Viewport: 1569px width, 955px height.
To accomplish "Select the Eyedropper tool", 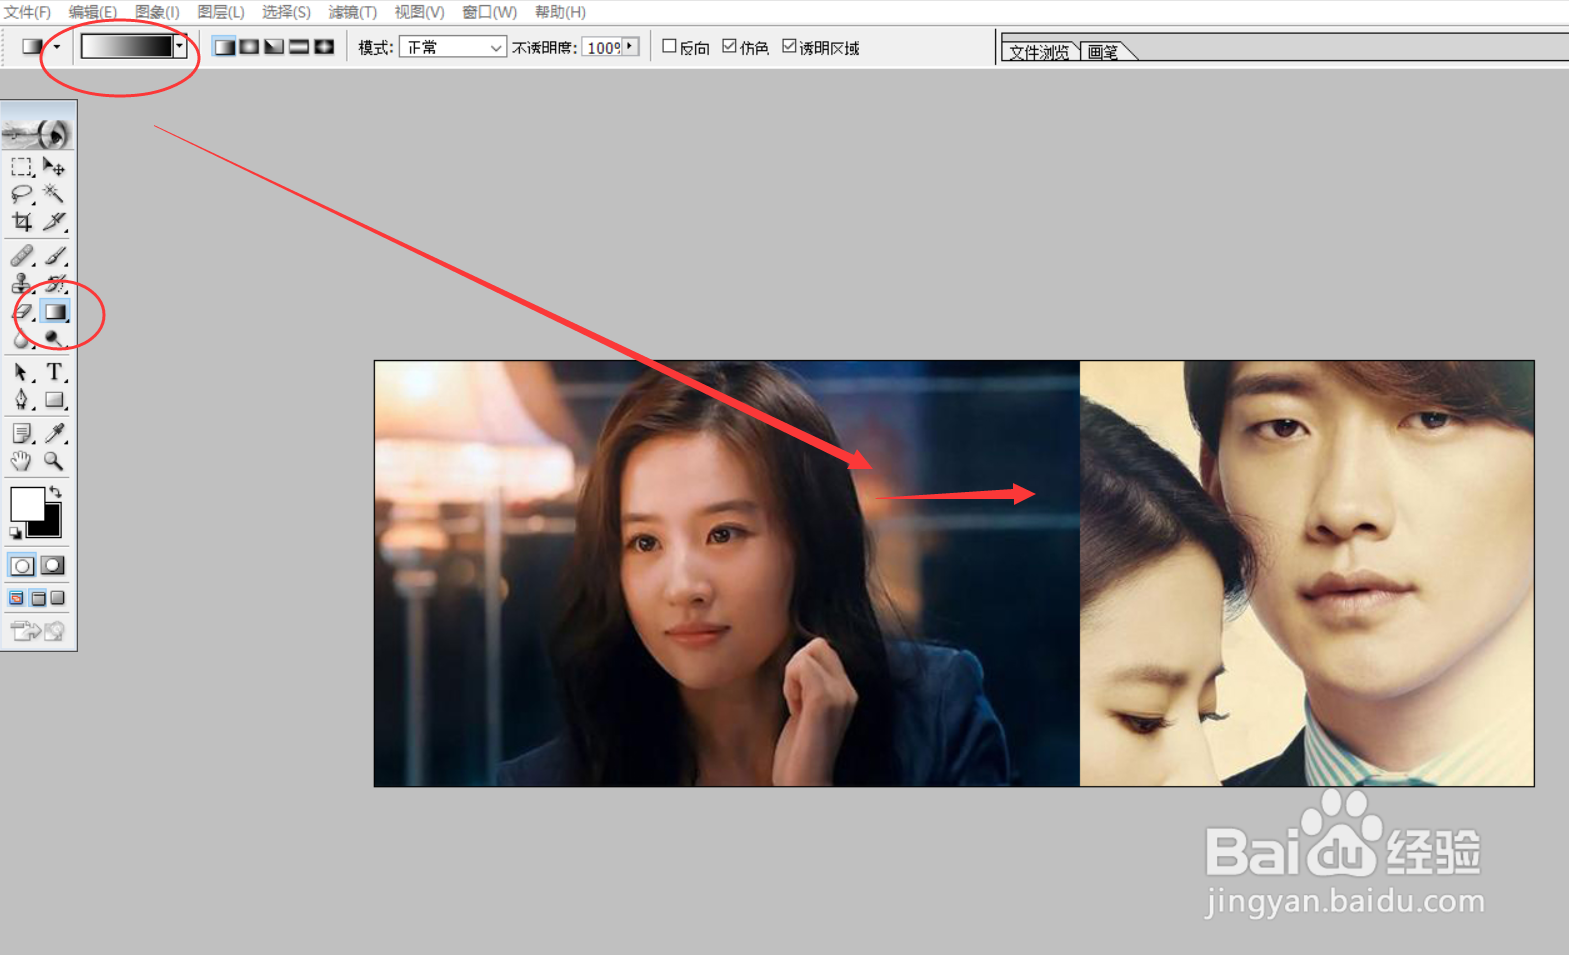I will click(x=54, y=433).
